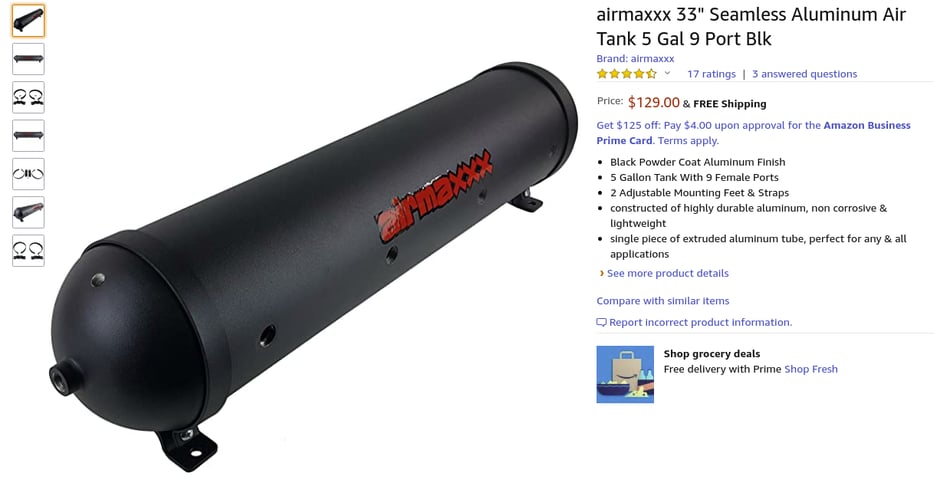Click the Terms apply link
The height and width of the screenshot is (483, 950).
click(688, 141)
